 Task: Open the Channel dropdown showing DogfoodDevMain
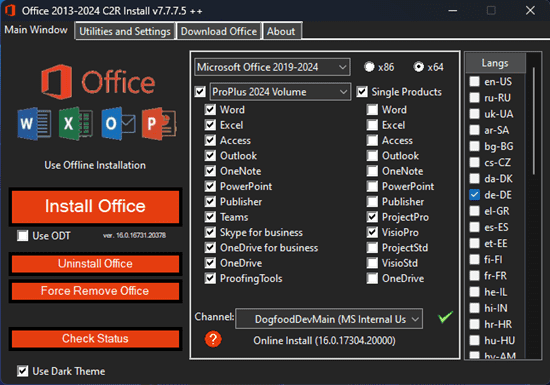click(x=329, y=319)
